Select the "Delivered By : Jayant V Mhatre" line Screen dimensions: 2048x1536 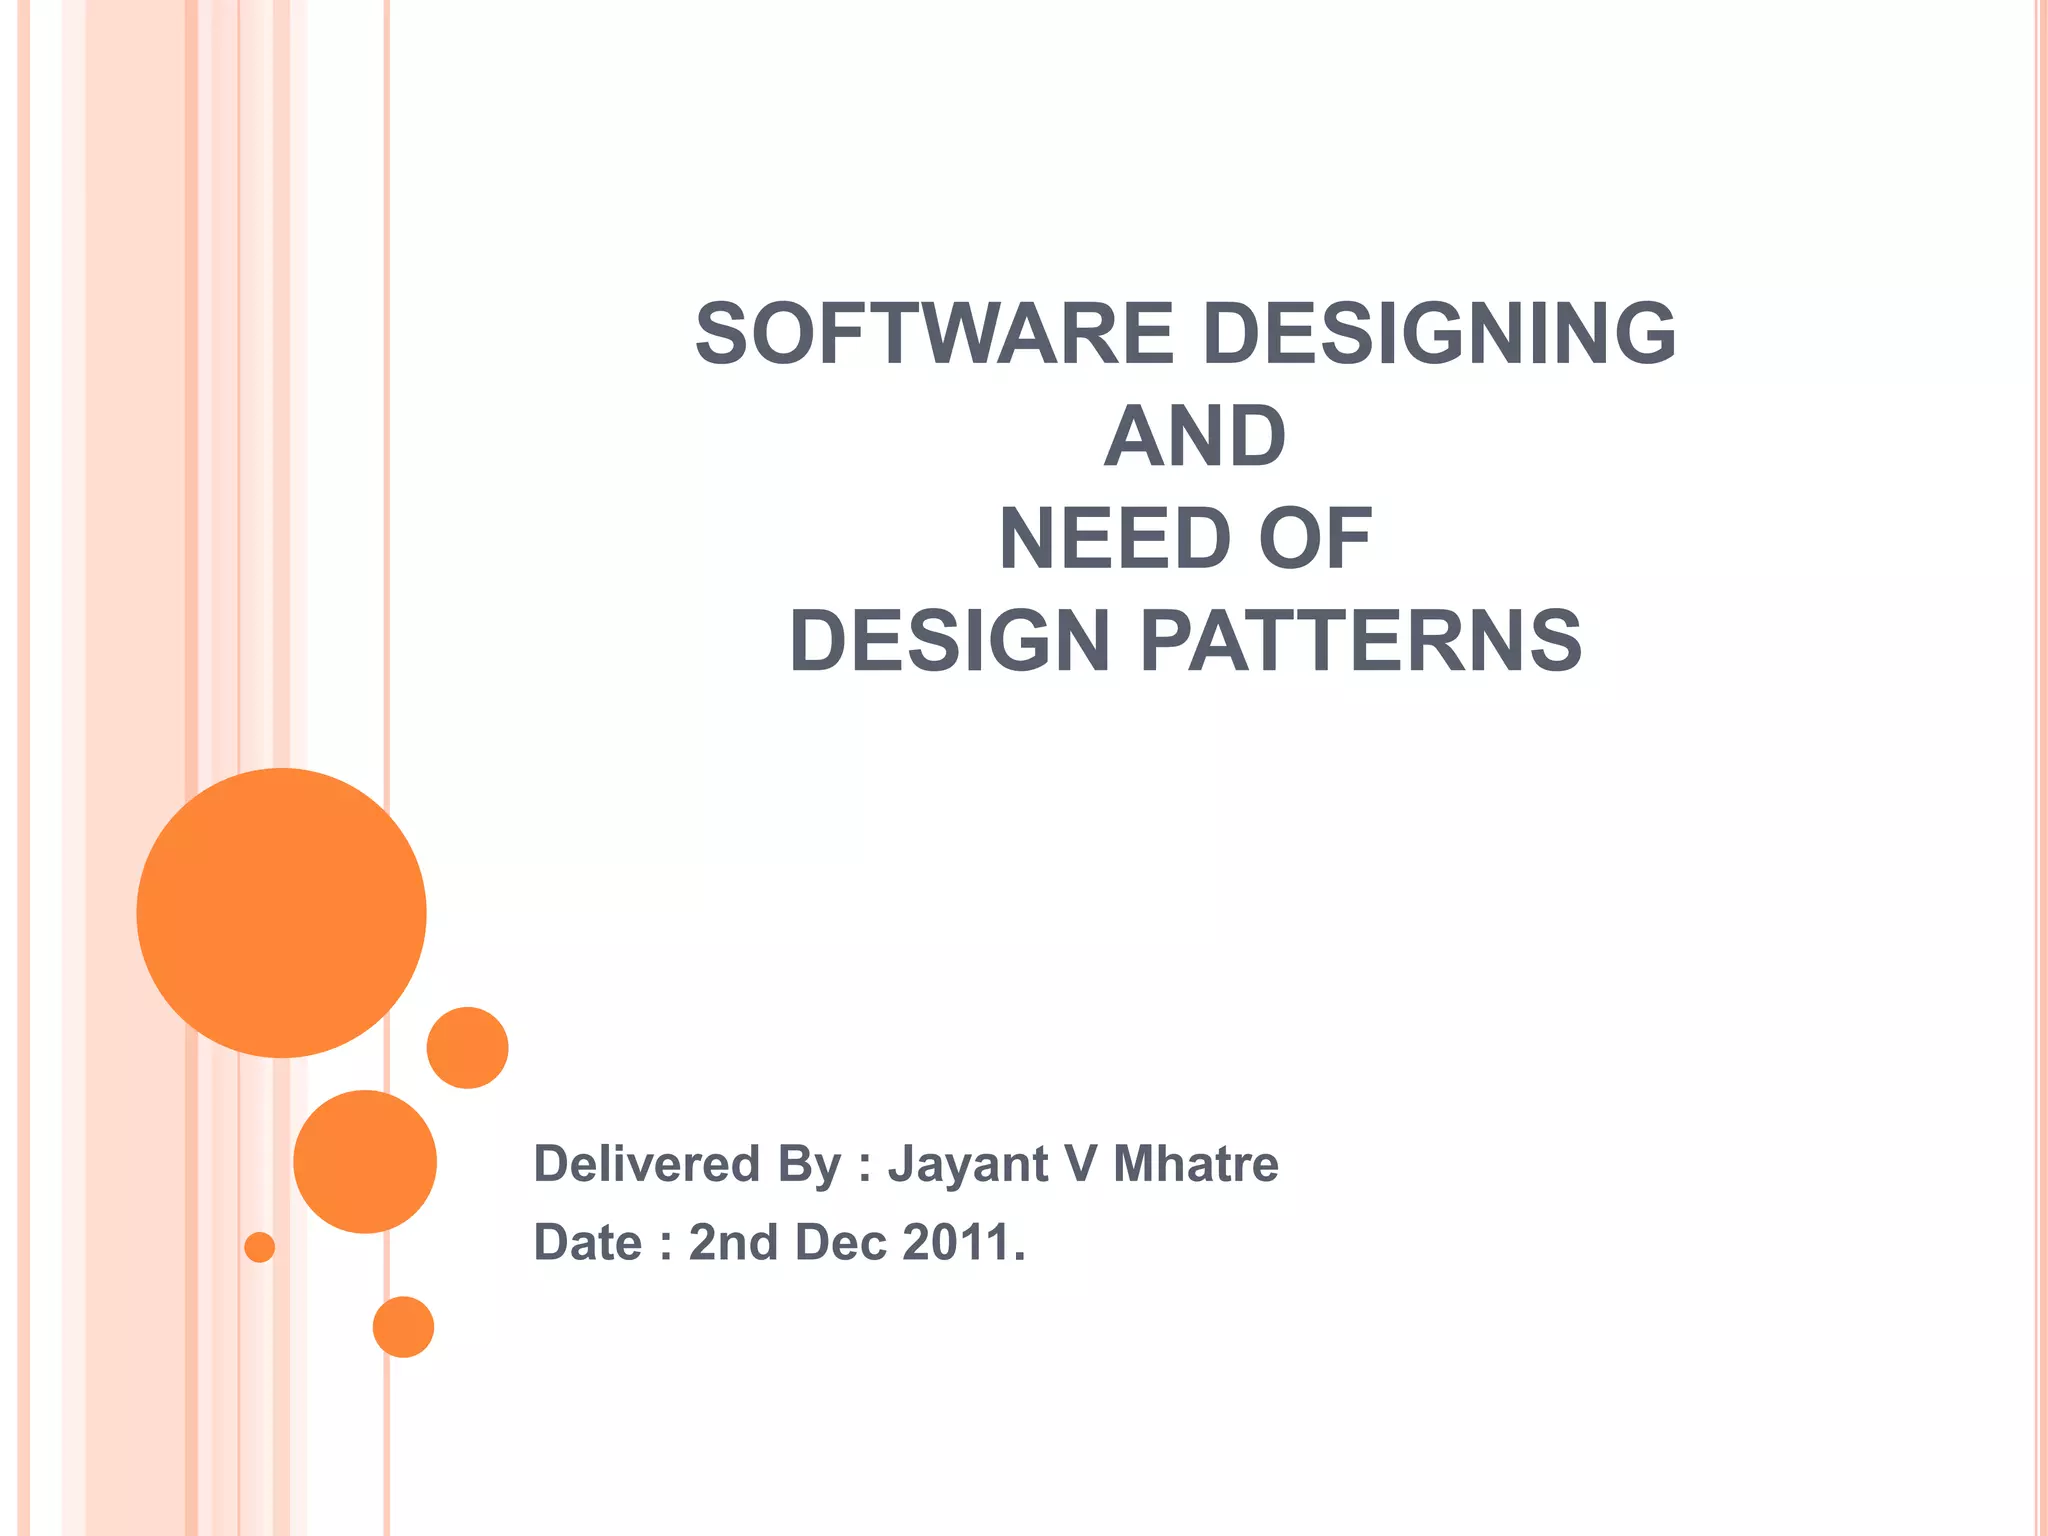(x=906, y=1164)
